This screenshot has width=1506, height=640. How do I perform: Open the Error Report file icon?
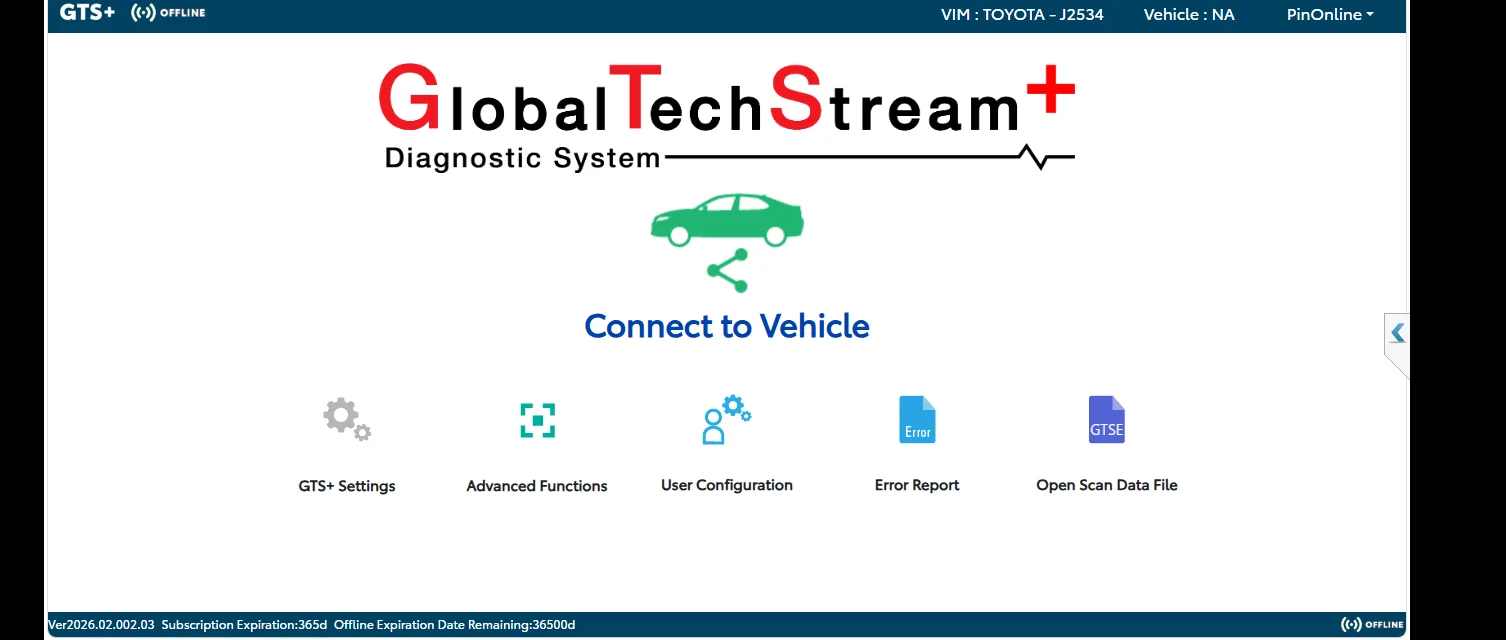[x=917, y=419]
